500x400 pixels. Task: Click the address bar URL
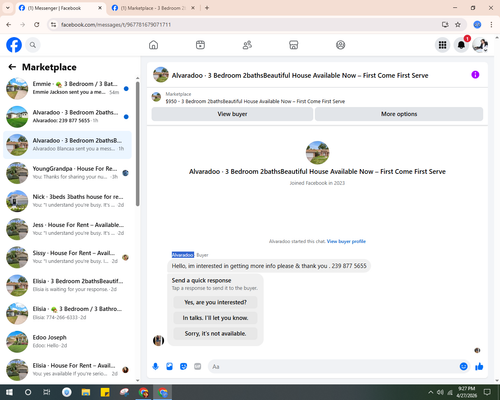tap(116, 25)
